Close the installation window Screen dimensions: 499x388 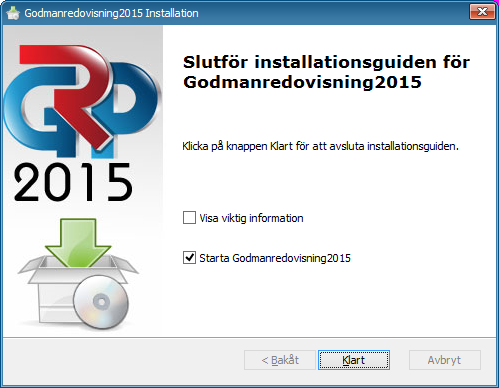[x=482, y=12]
